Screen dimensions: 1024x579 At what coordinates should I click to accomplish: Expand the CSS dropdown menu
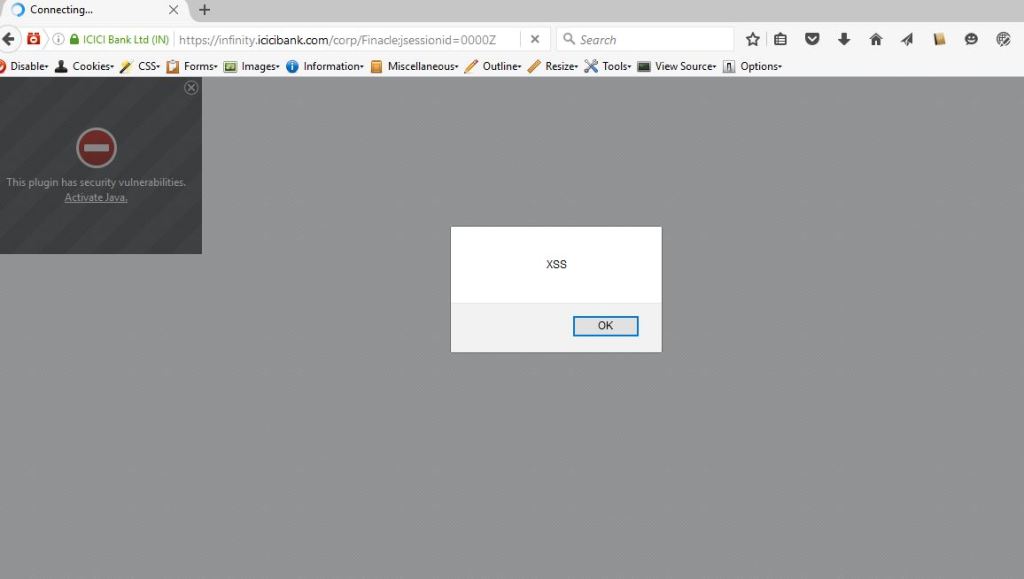coord(146,66)
